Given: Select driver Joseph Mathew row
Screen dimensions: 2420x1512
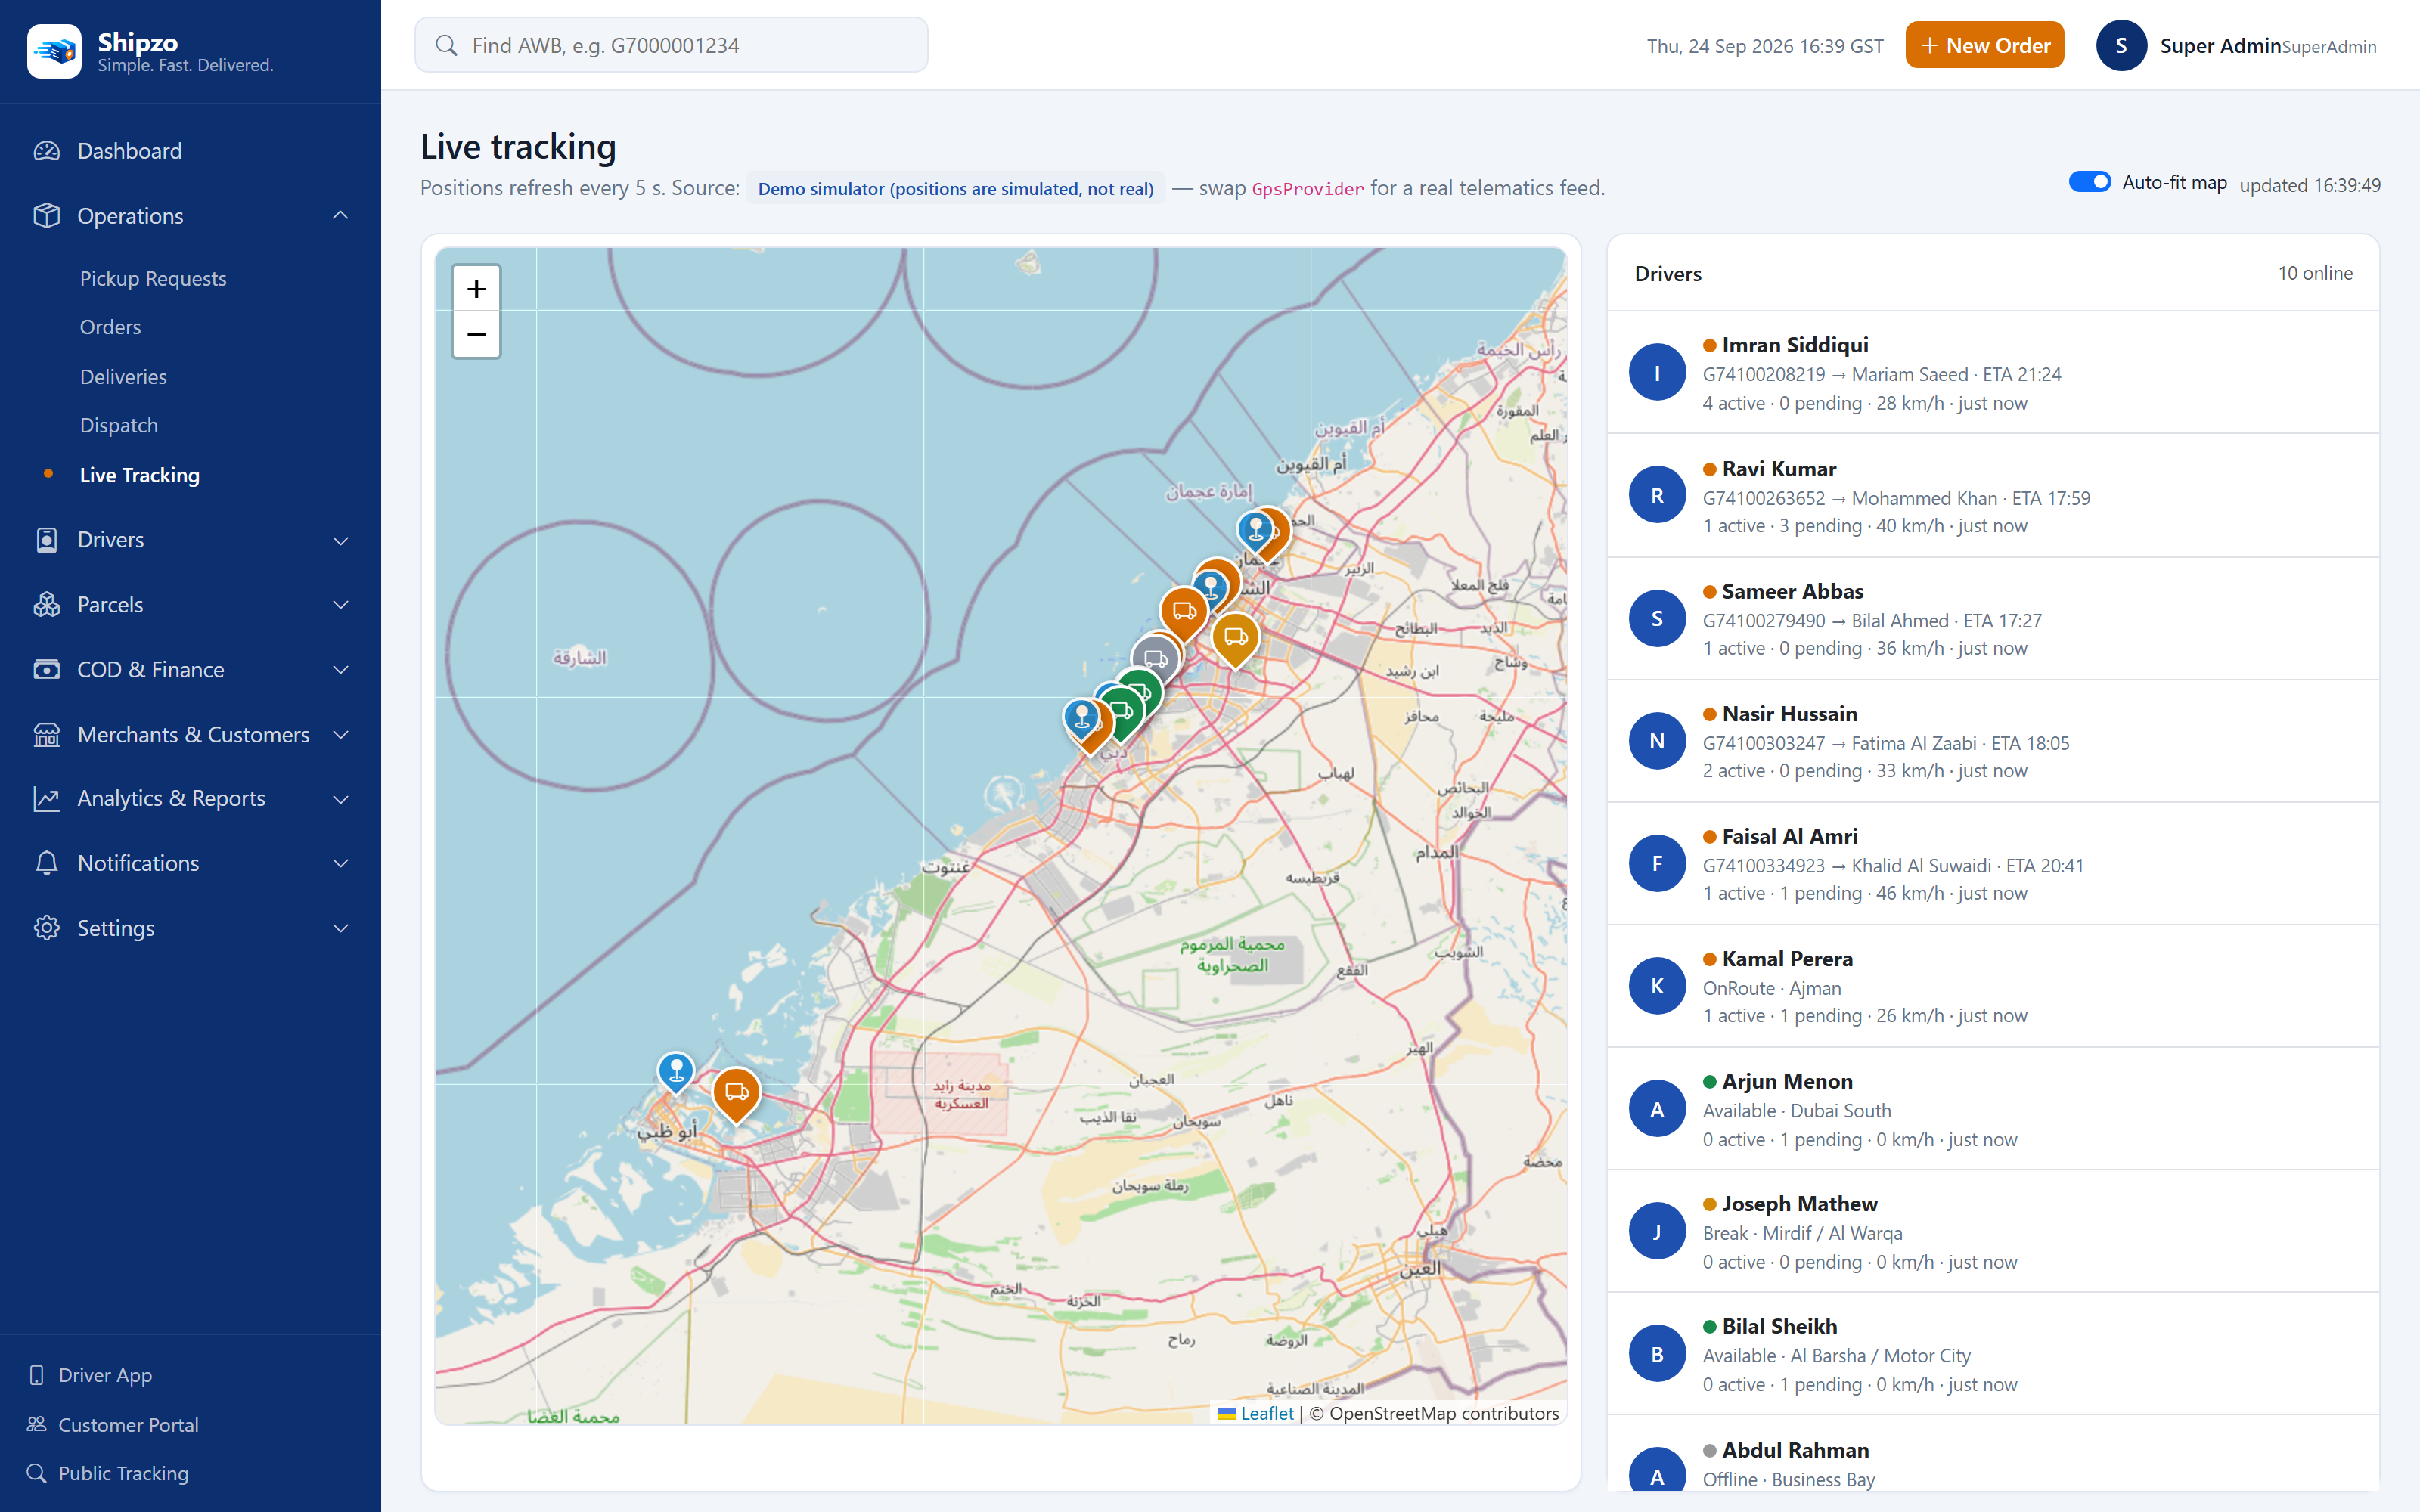Looking at the screenshot, I should [x=1992, y=1231].
